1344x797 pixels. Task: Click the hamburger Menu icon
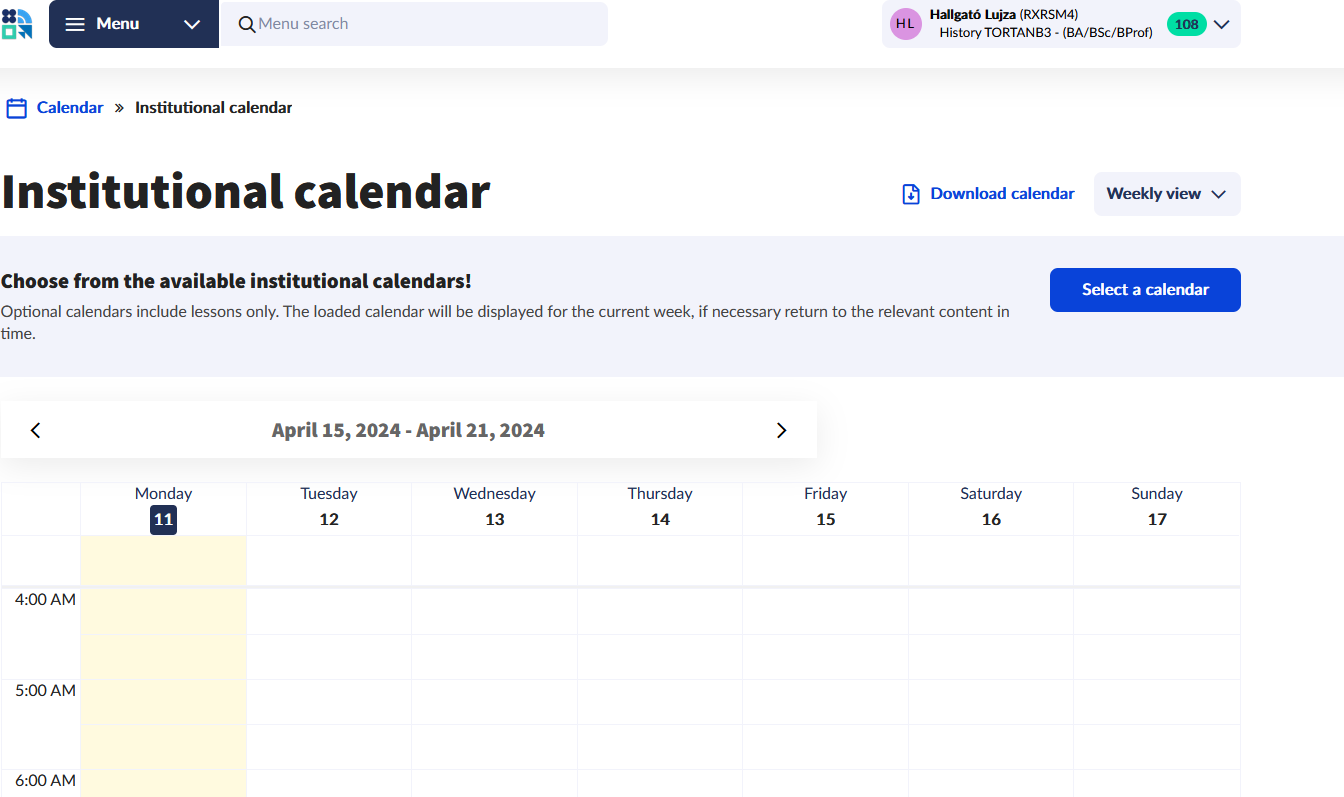75,24
